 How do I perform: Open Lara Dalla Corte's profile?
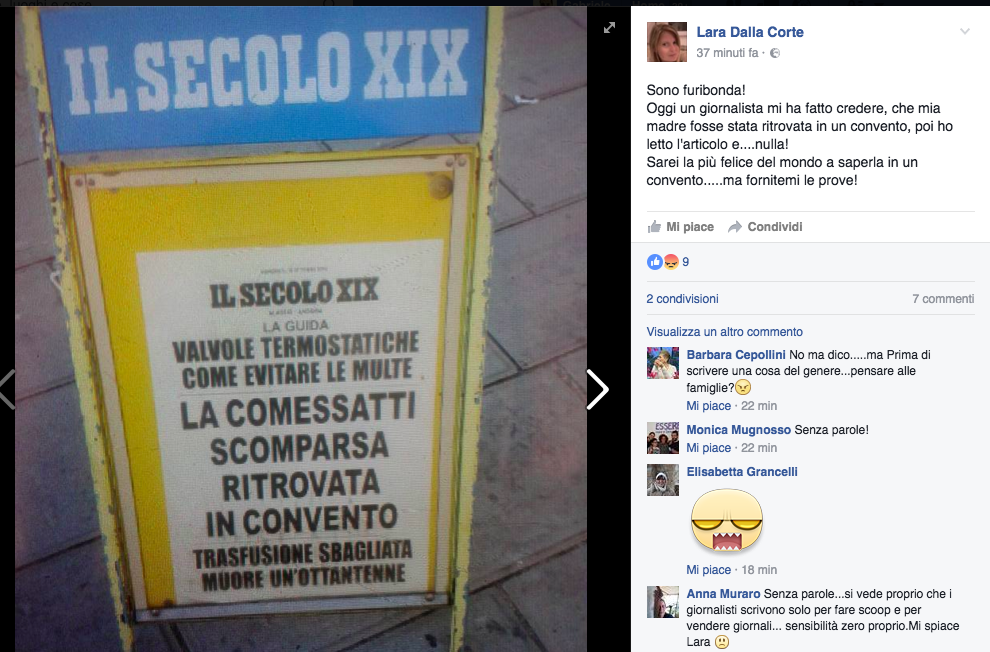750,32
